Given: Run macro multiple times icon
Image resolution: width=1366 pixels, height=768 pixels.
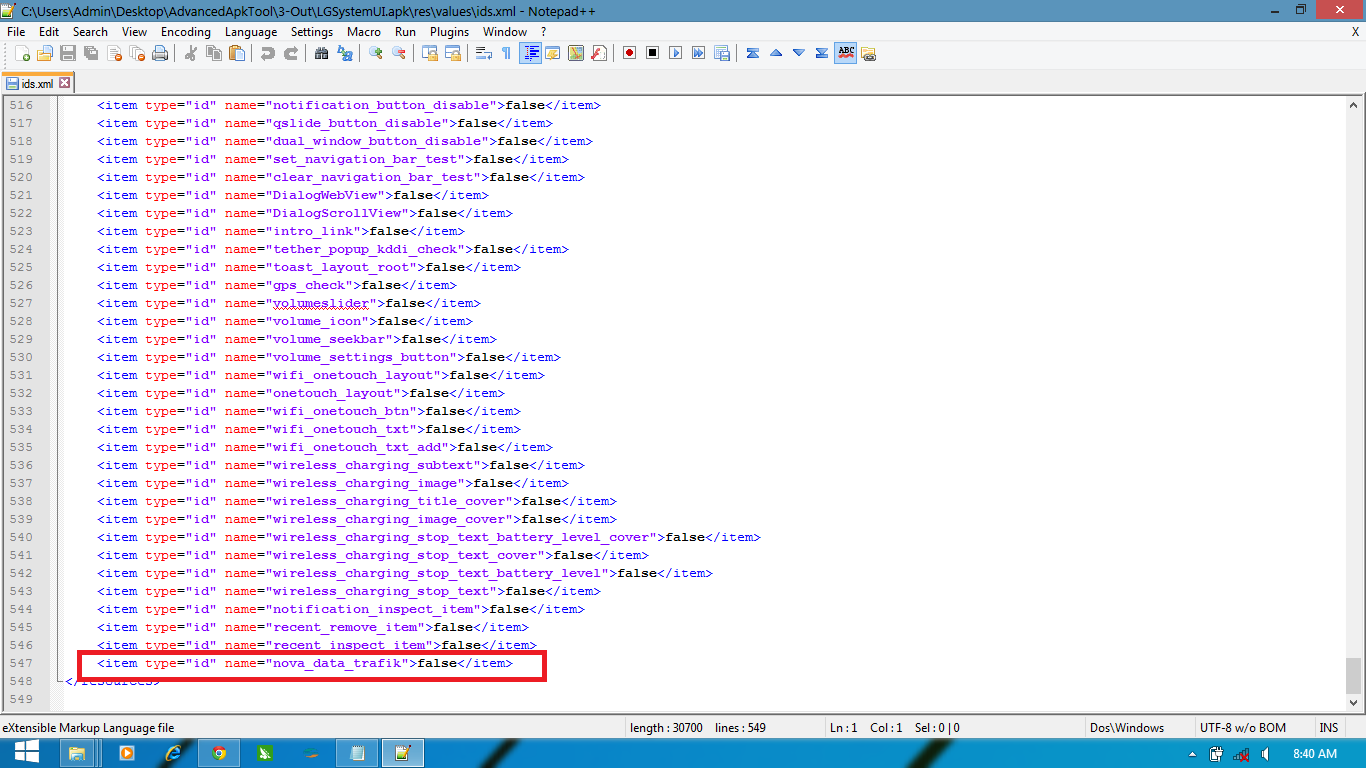Looking at the screenshot, I should tap(698, 53).
